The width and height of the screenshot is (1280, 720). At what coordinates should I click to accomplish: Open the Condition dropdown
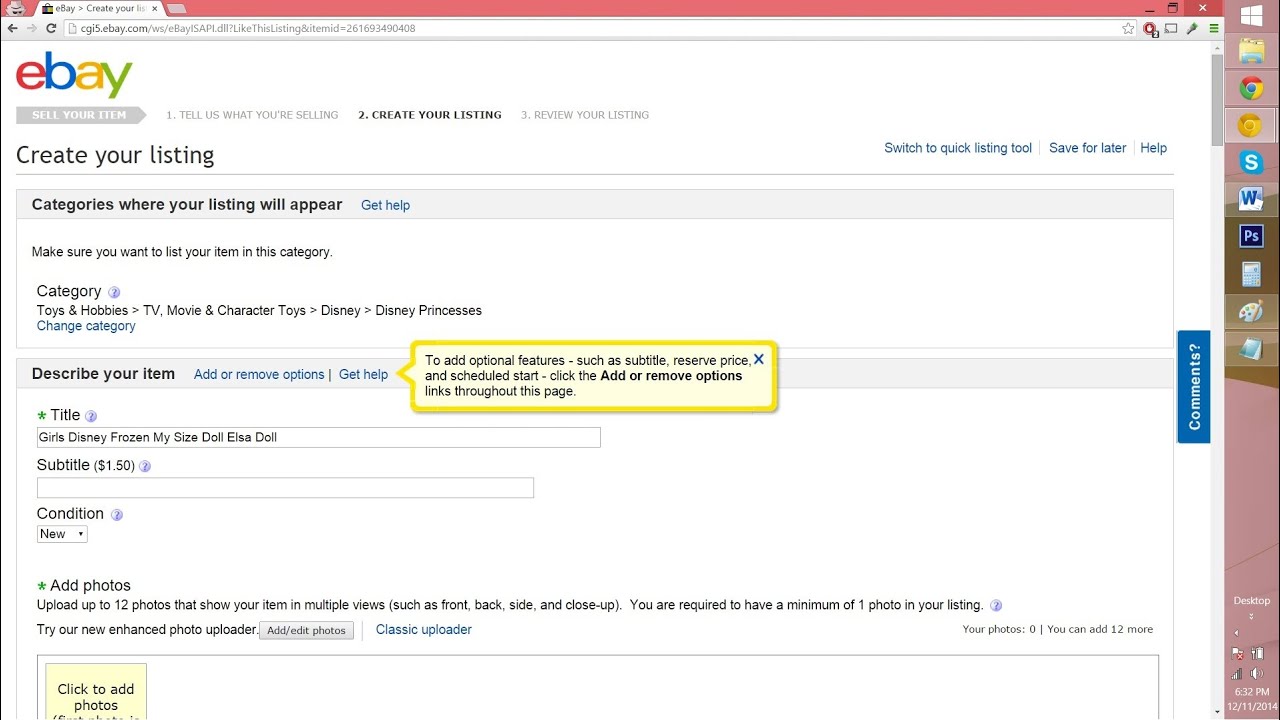click(x=62, y=534)
